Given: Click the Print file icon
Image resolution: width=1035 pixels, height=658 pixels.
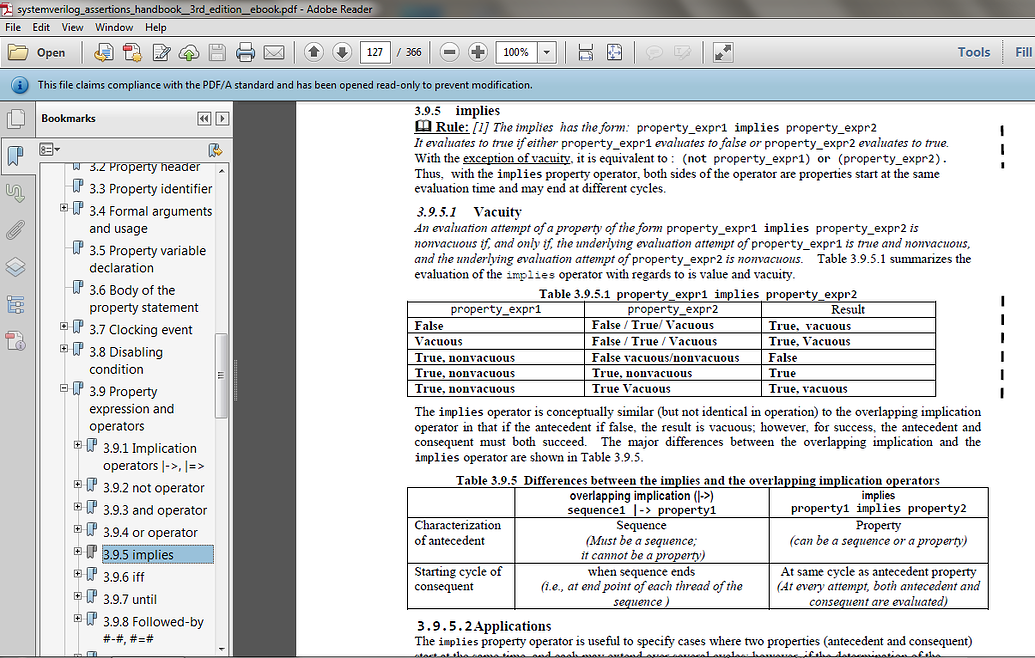Looking at the screenshot, I should pyautogui.click(x=245, y=52).
